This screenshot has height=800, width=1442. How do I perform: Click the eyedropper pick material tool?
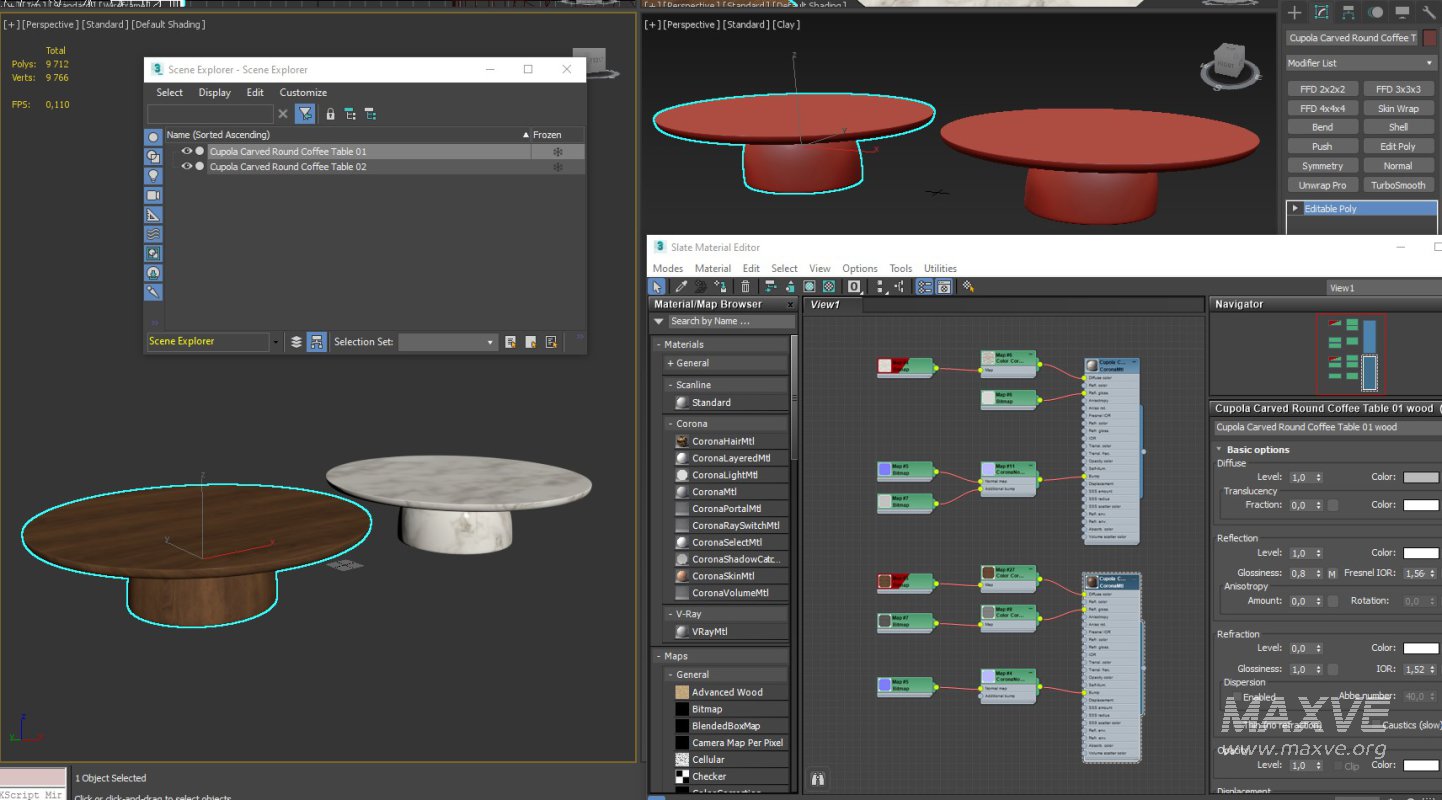click(680, 287)
